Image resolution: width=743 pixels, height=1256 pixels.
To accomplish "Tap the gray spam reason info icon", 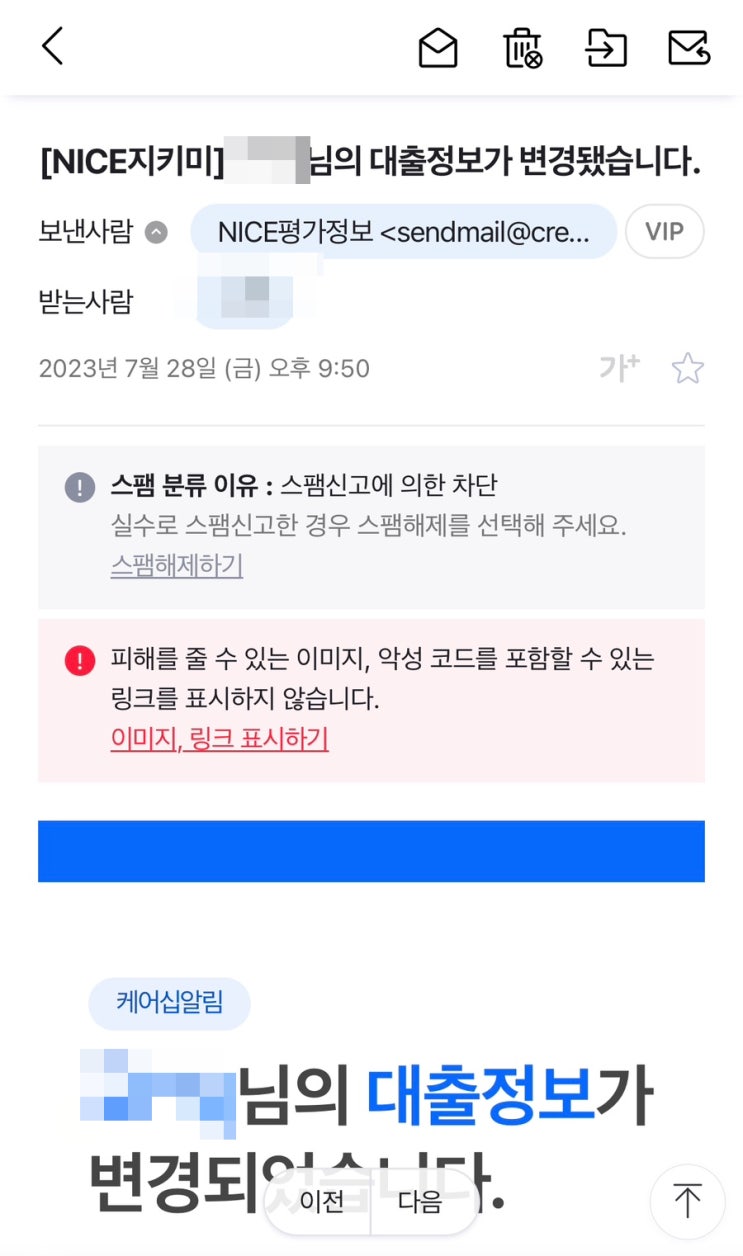I will click(x=80, y=487).
